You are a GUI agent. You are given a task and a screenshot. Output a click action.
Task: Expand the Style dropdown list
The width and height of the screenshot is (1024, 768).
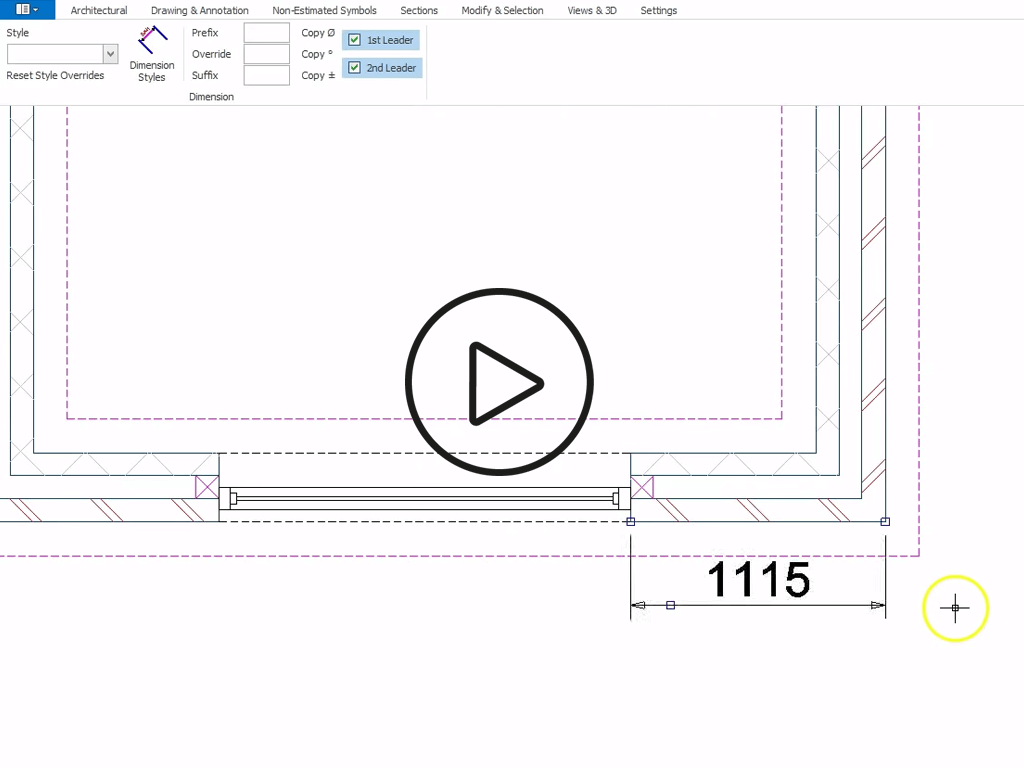(x=110, y=54)
